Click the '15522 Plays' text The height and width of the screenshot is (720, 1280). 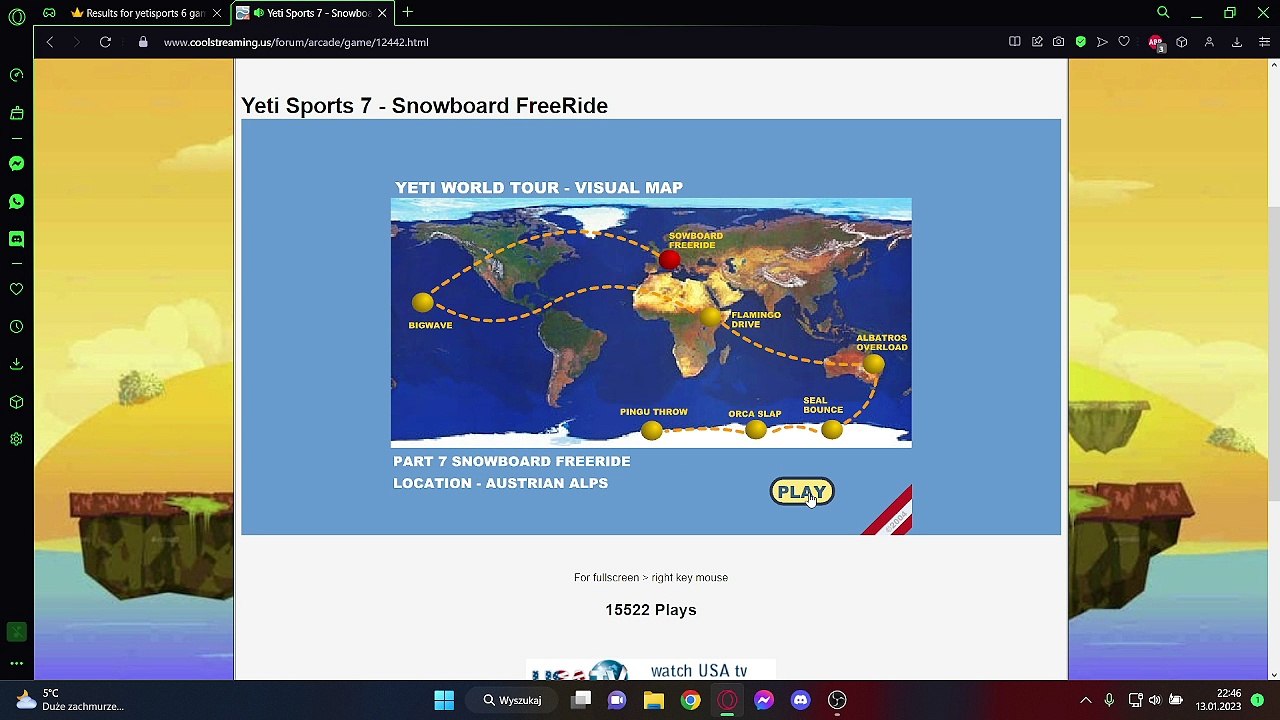click(x=651, y=610)
